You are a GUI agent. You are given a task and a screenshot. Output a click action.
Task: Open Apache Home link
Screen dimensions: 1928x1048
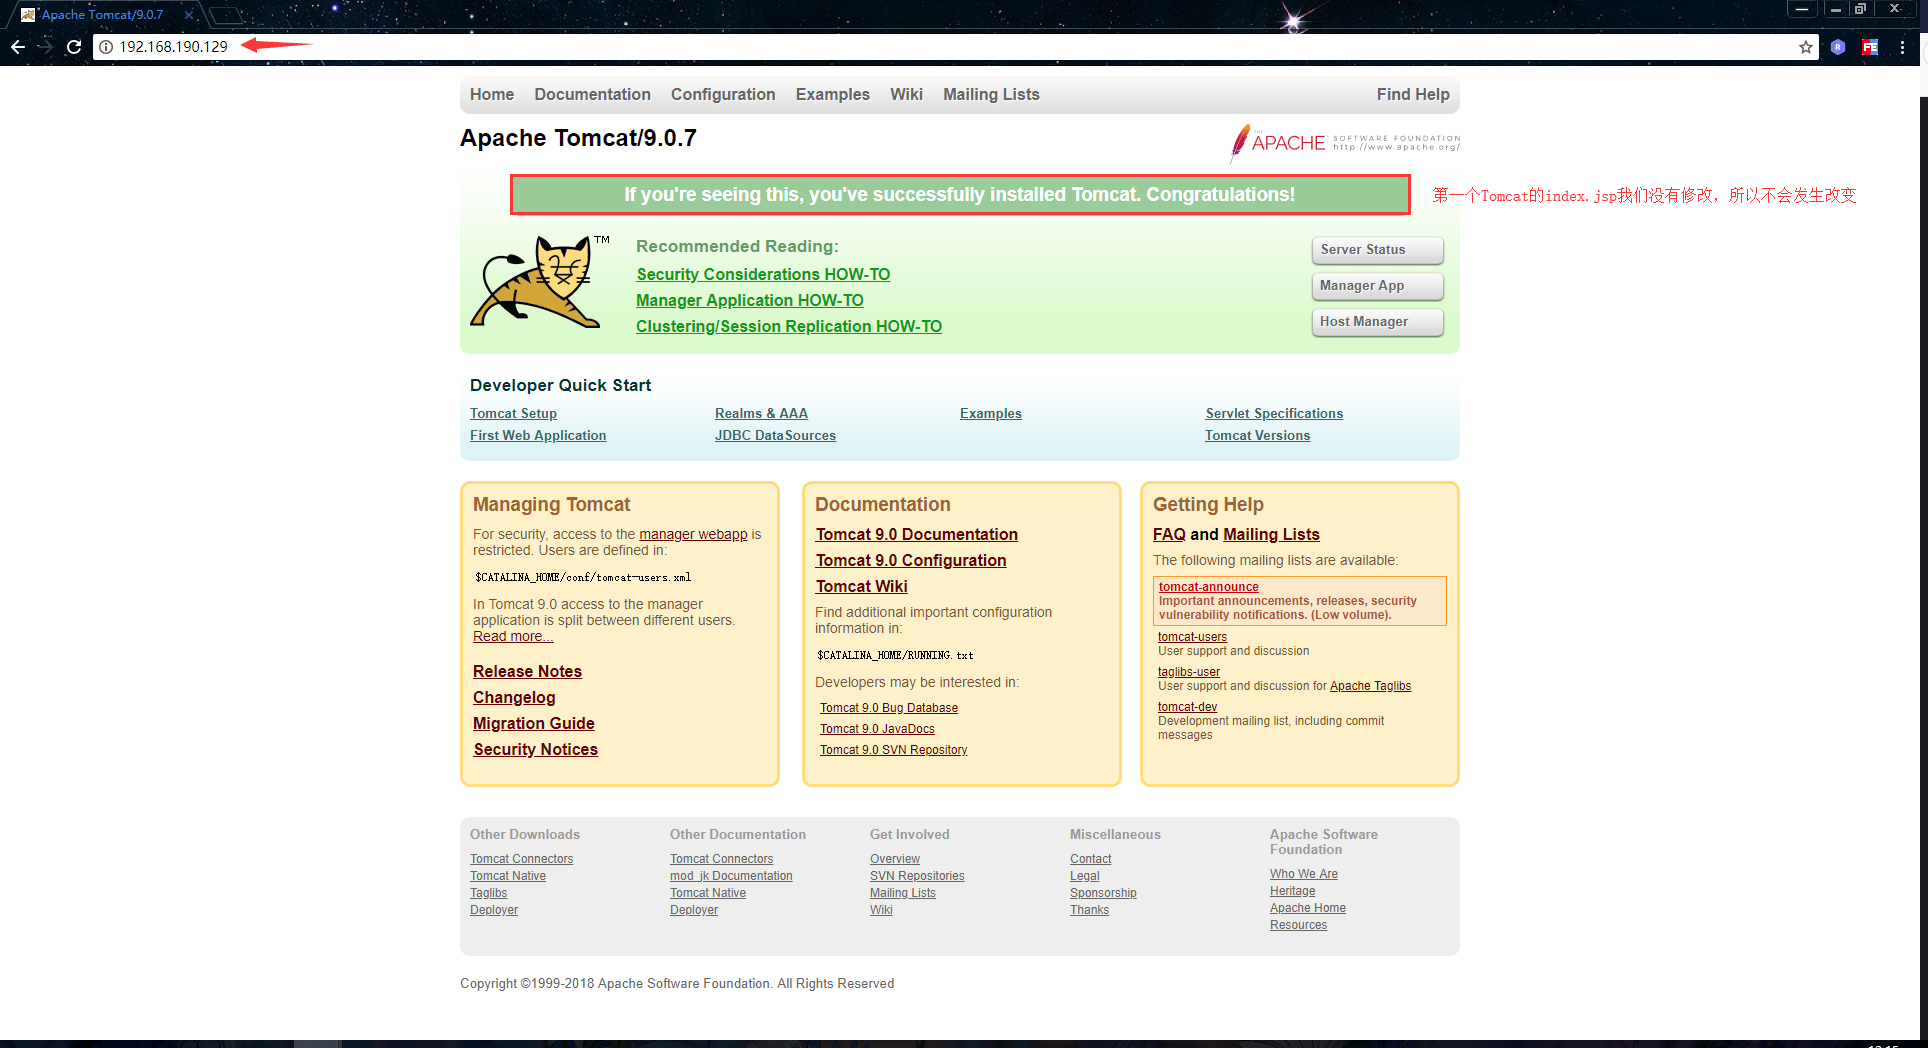point(1308,908)
